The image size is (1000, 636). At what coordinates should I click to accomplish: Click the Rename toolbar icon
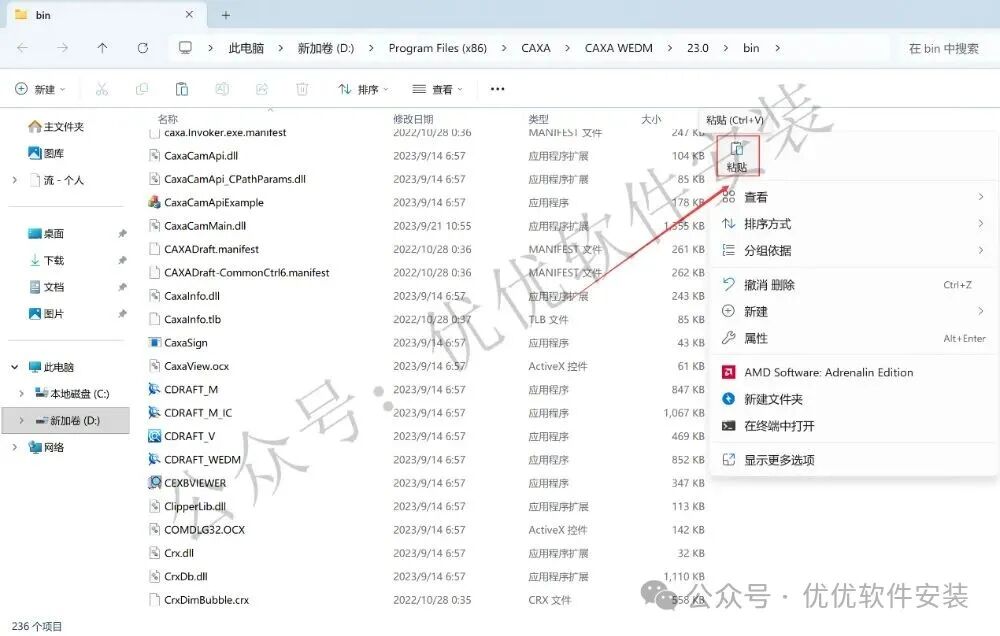click(x=222, y=89)
